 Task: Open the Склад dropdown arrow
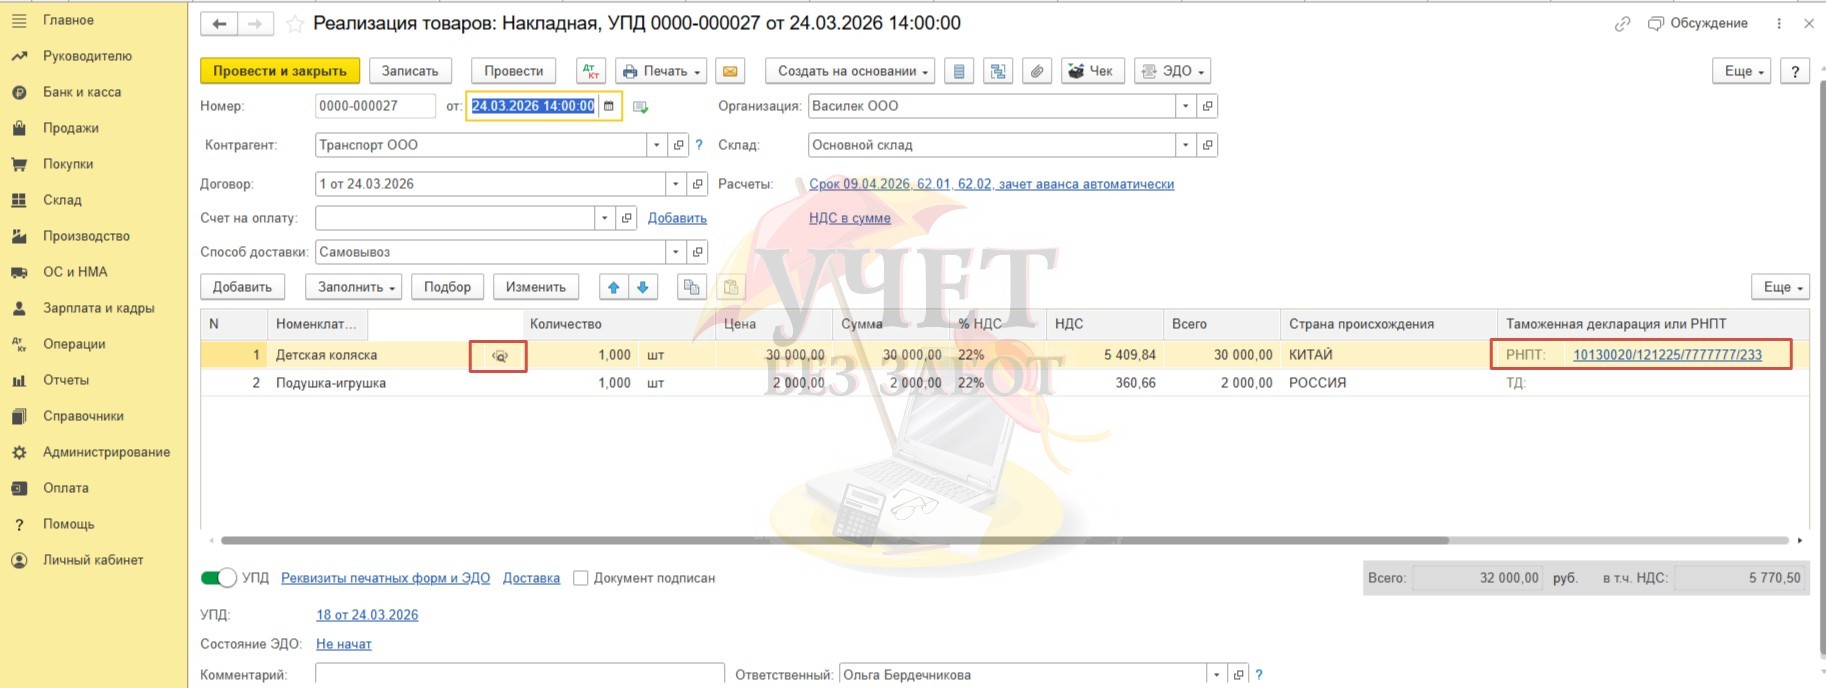click(1186, 145)
